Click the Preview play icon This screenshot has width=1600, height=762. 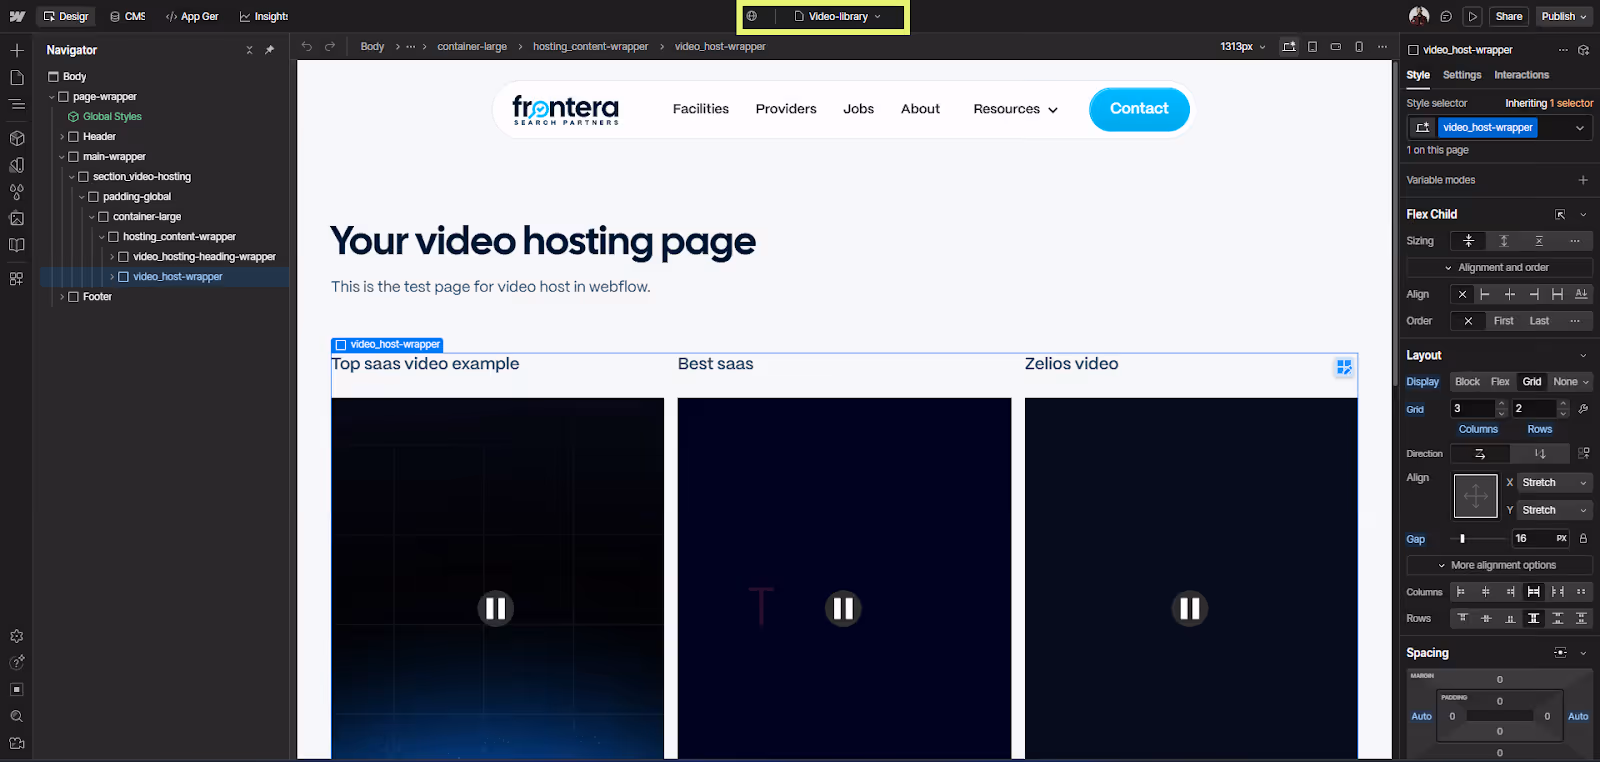(1472, 16)
